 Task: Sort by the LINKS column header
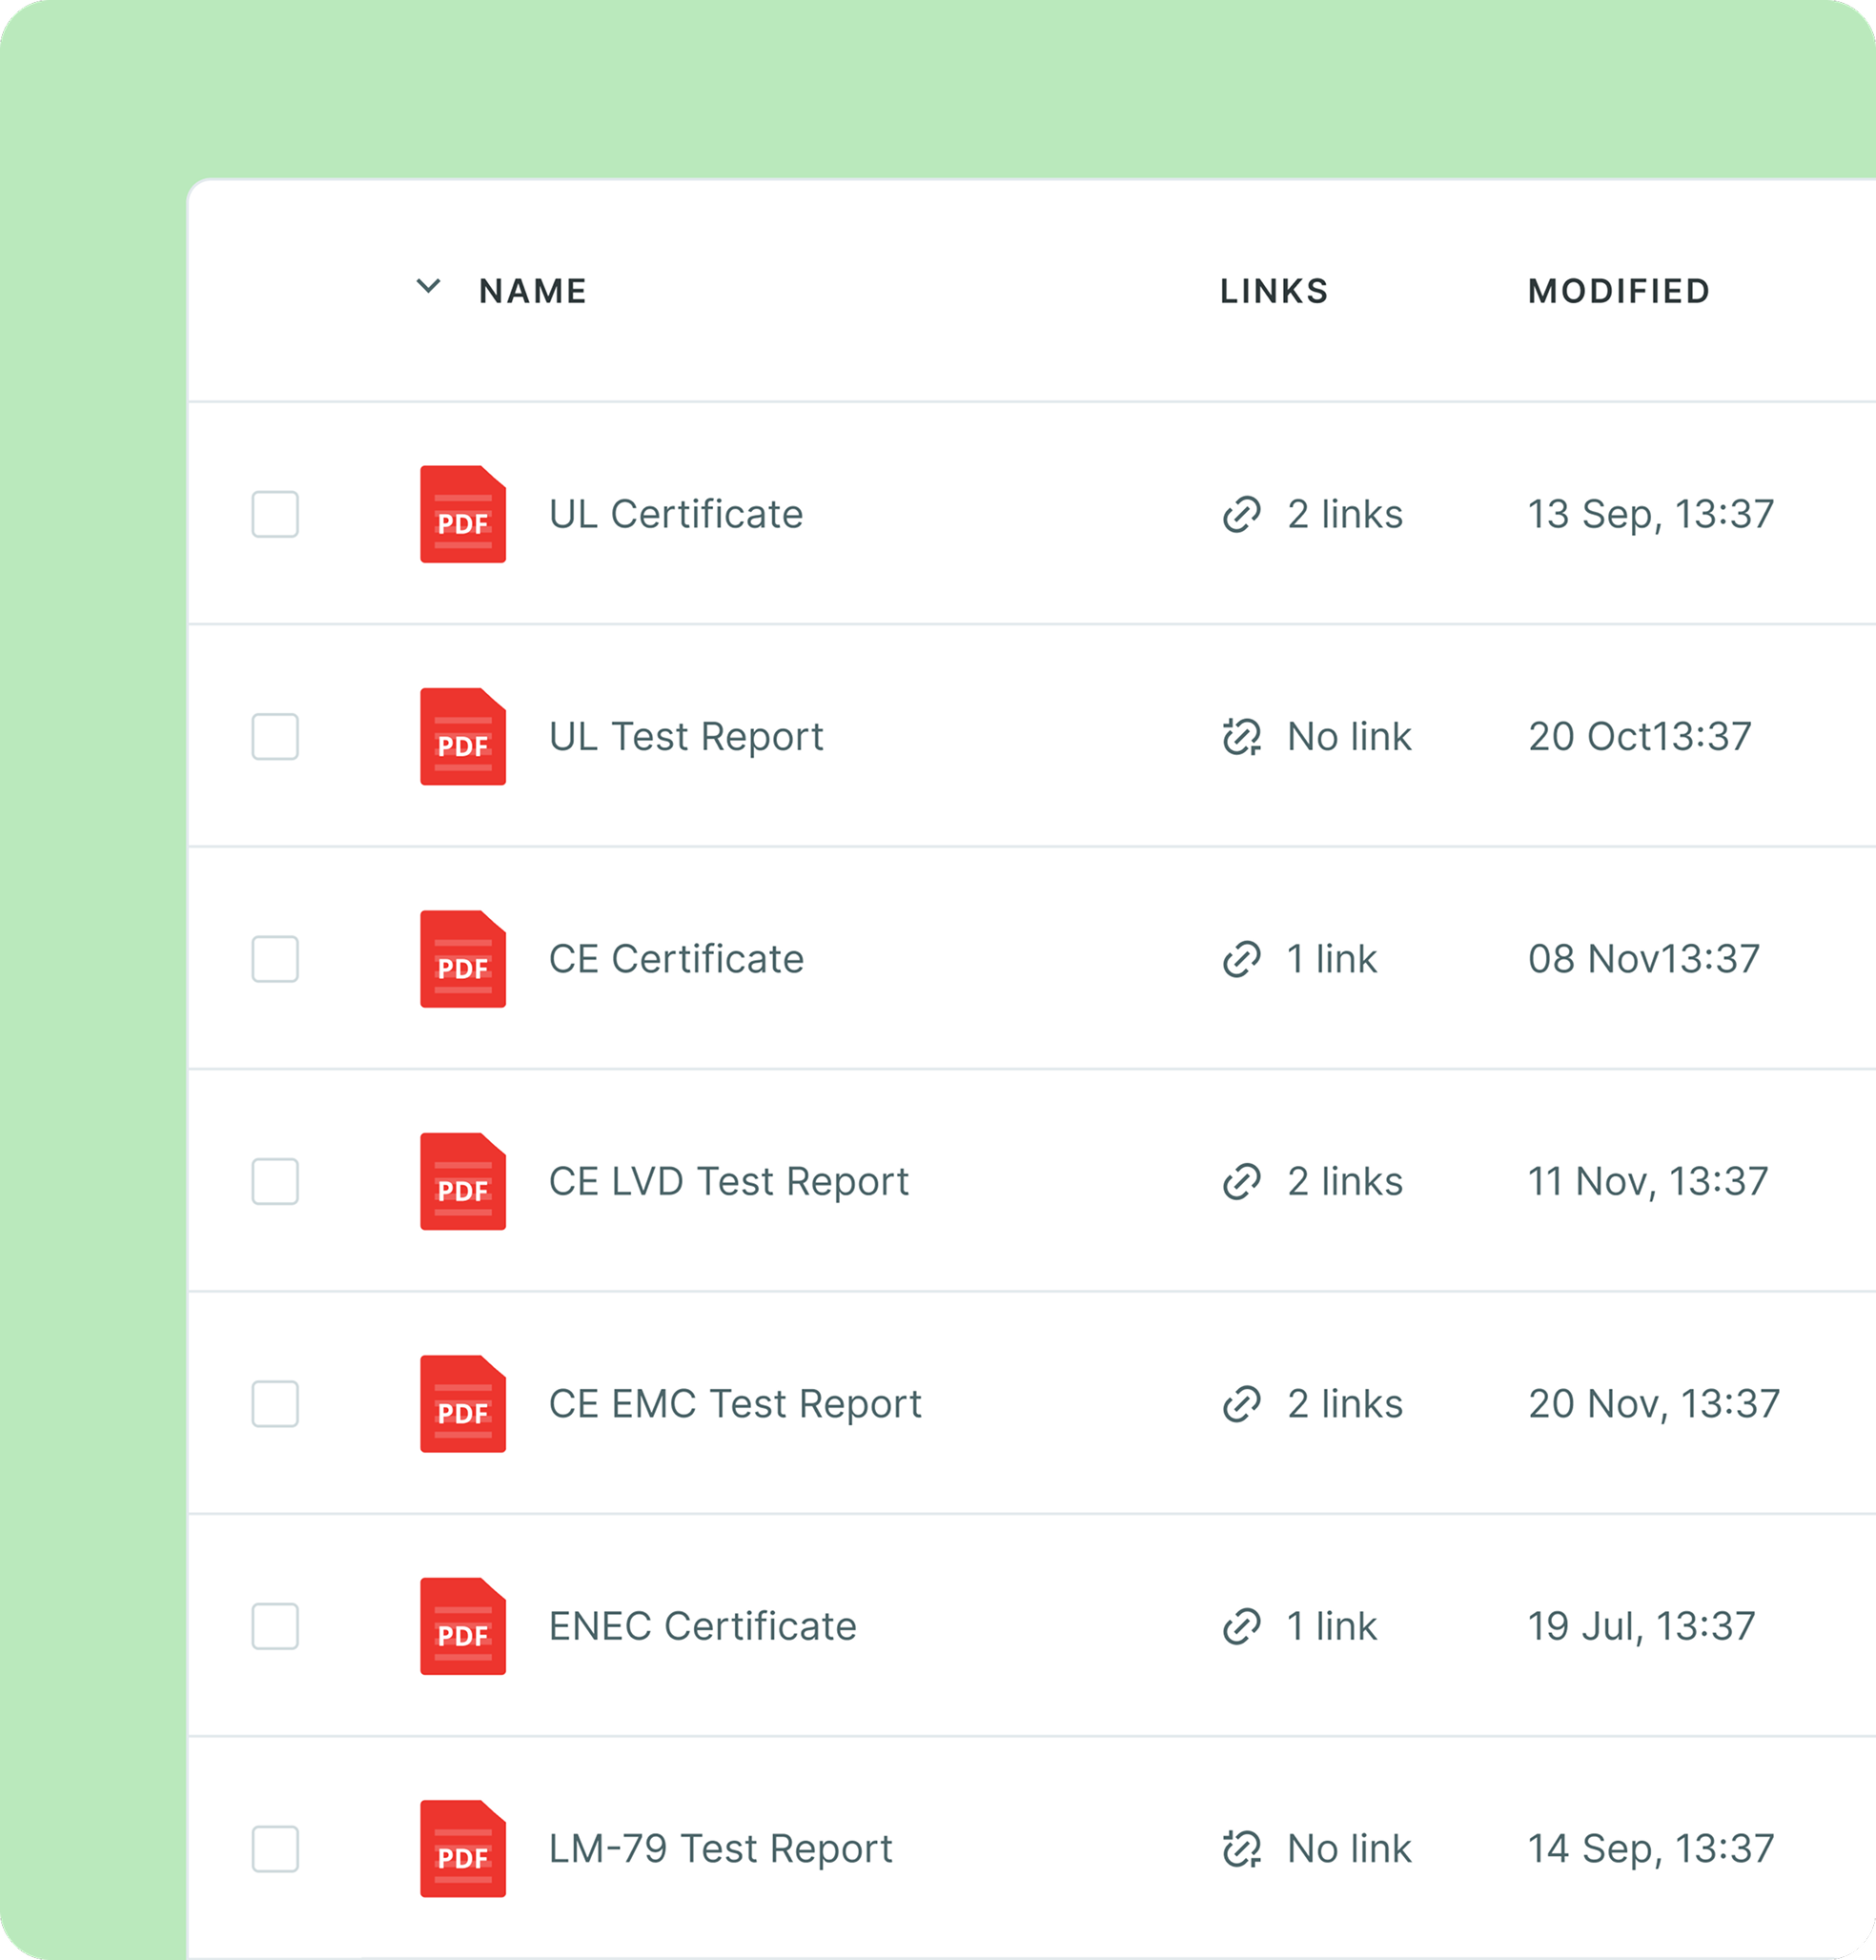[x=1274, y=291]
